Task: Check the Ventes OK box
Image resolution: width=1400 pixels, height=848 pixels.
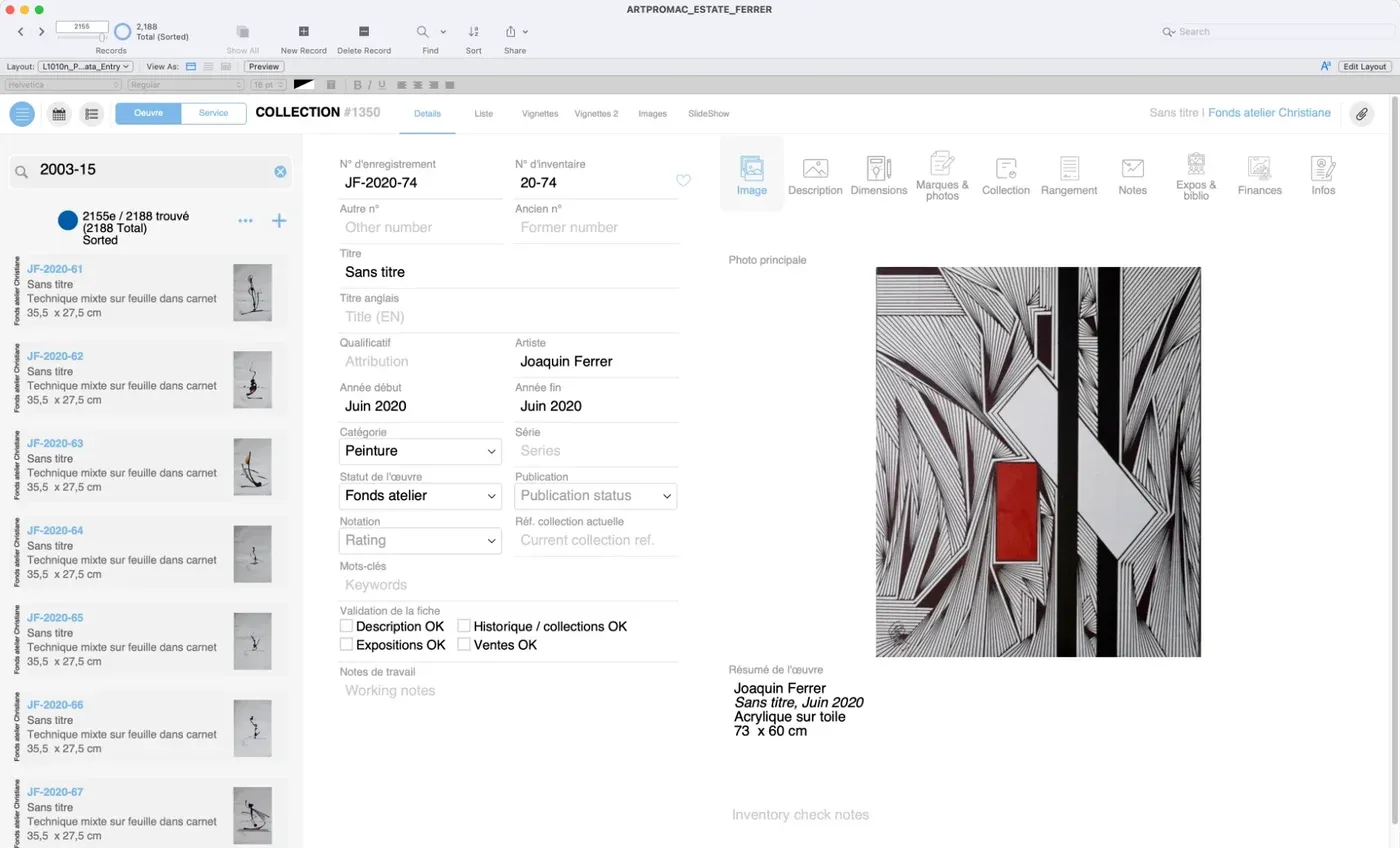Action: pyautogui.click(x=464, y=645)
